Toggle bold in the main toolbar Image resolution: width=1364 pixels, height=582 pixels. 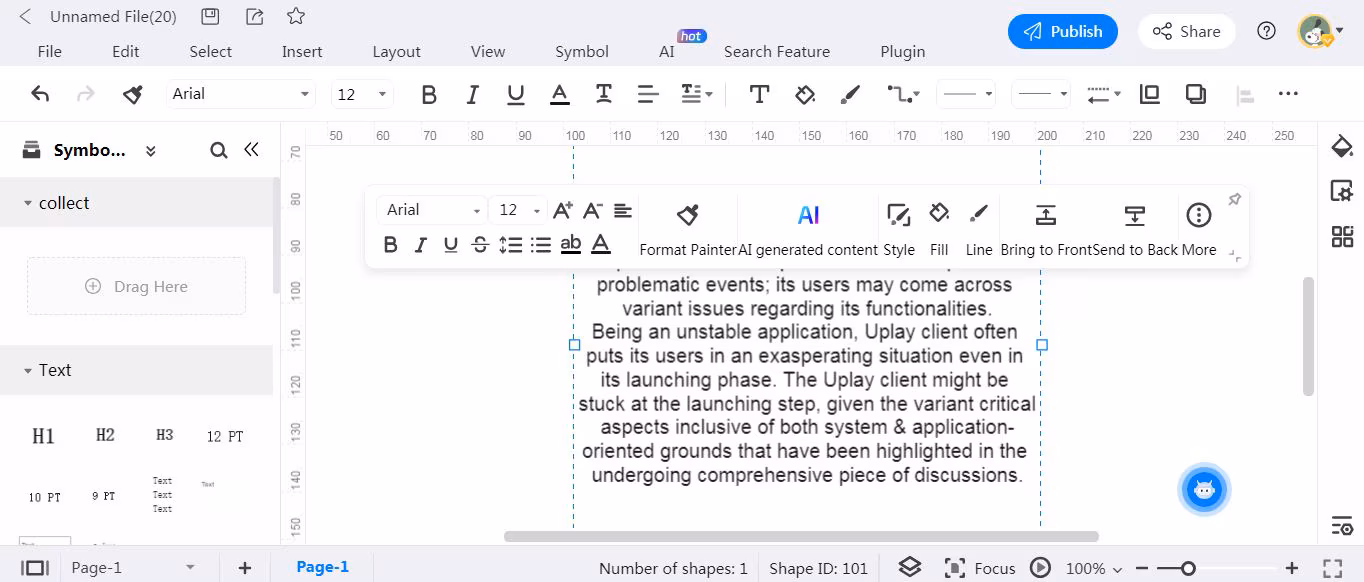(x=429, y=94)
